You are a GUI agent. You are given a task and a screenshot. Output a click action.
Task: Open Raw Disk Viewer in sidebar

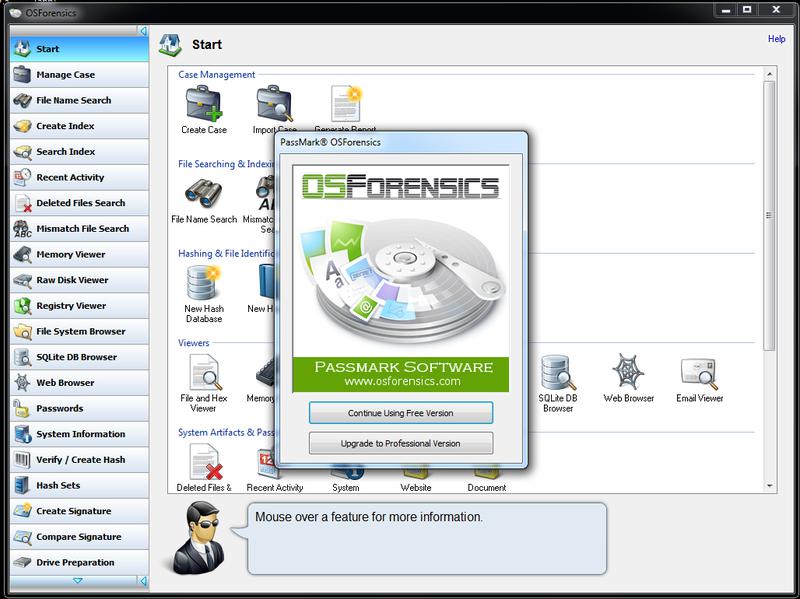point(80,280)
